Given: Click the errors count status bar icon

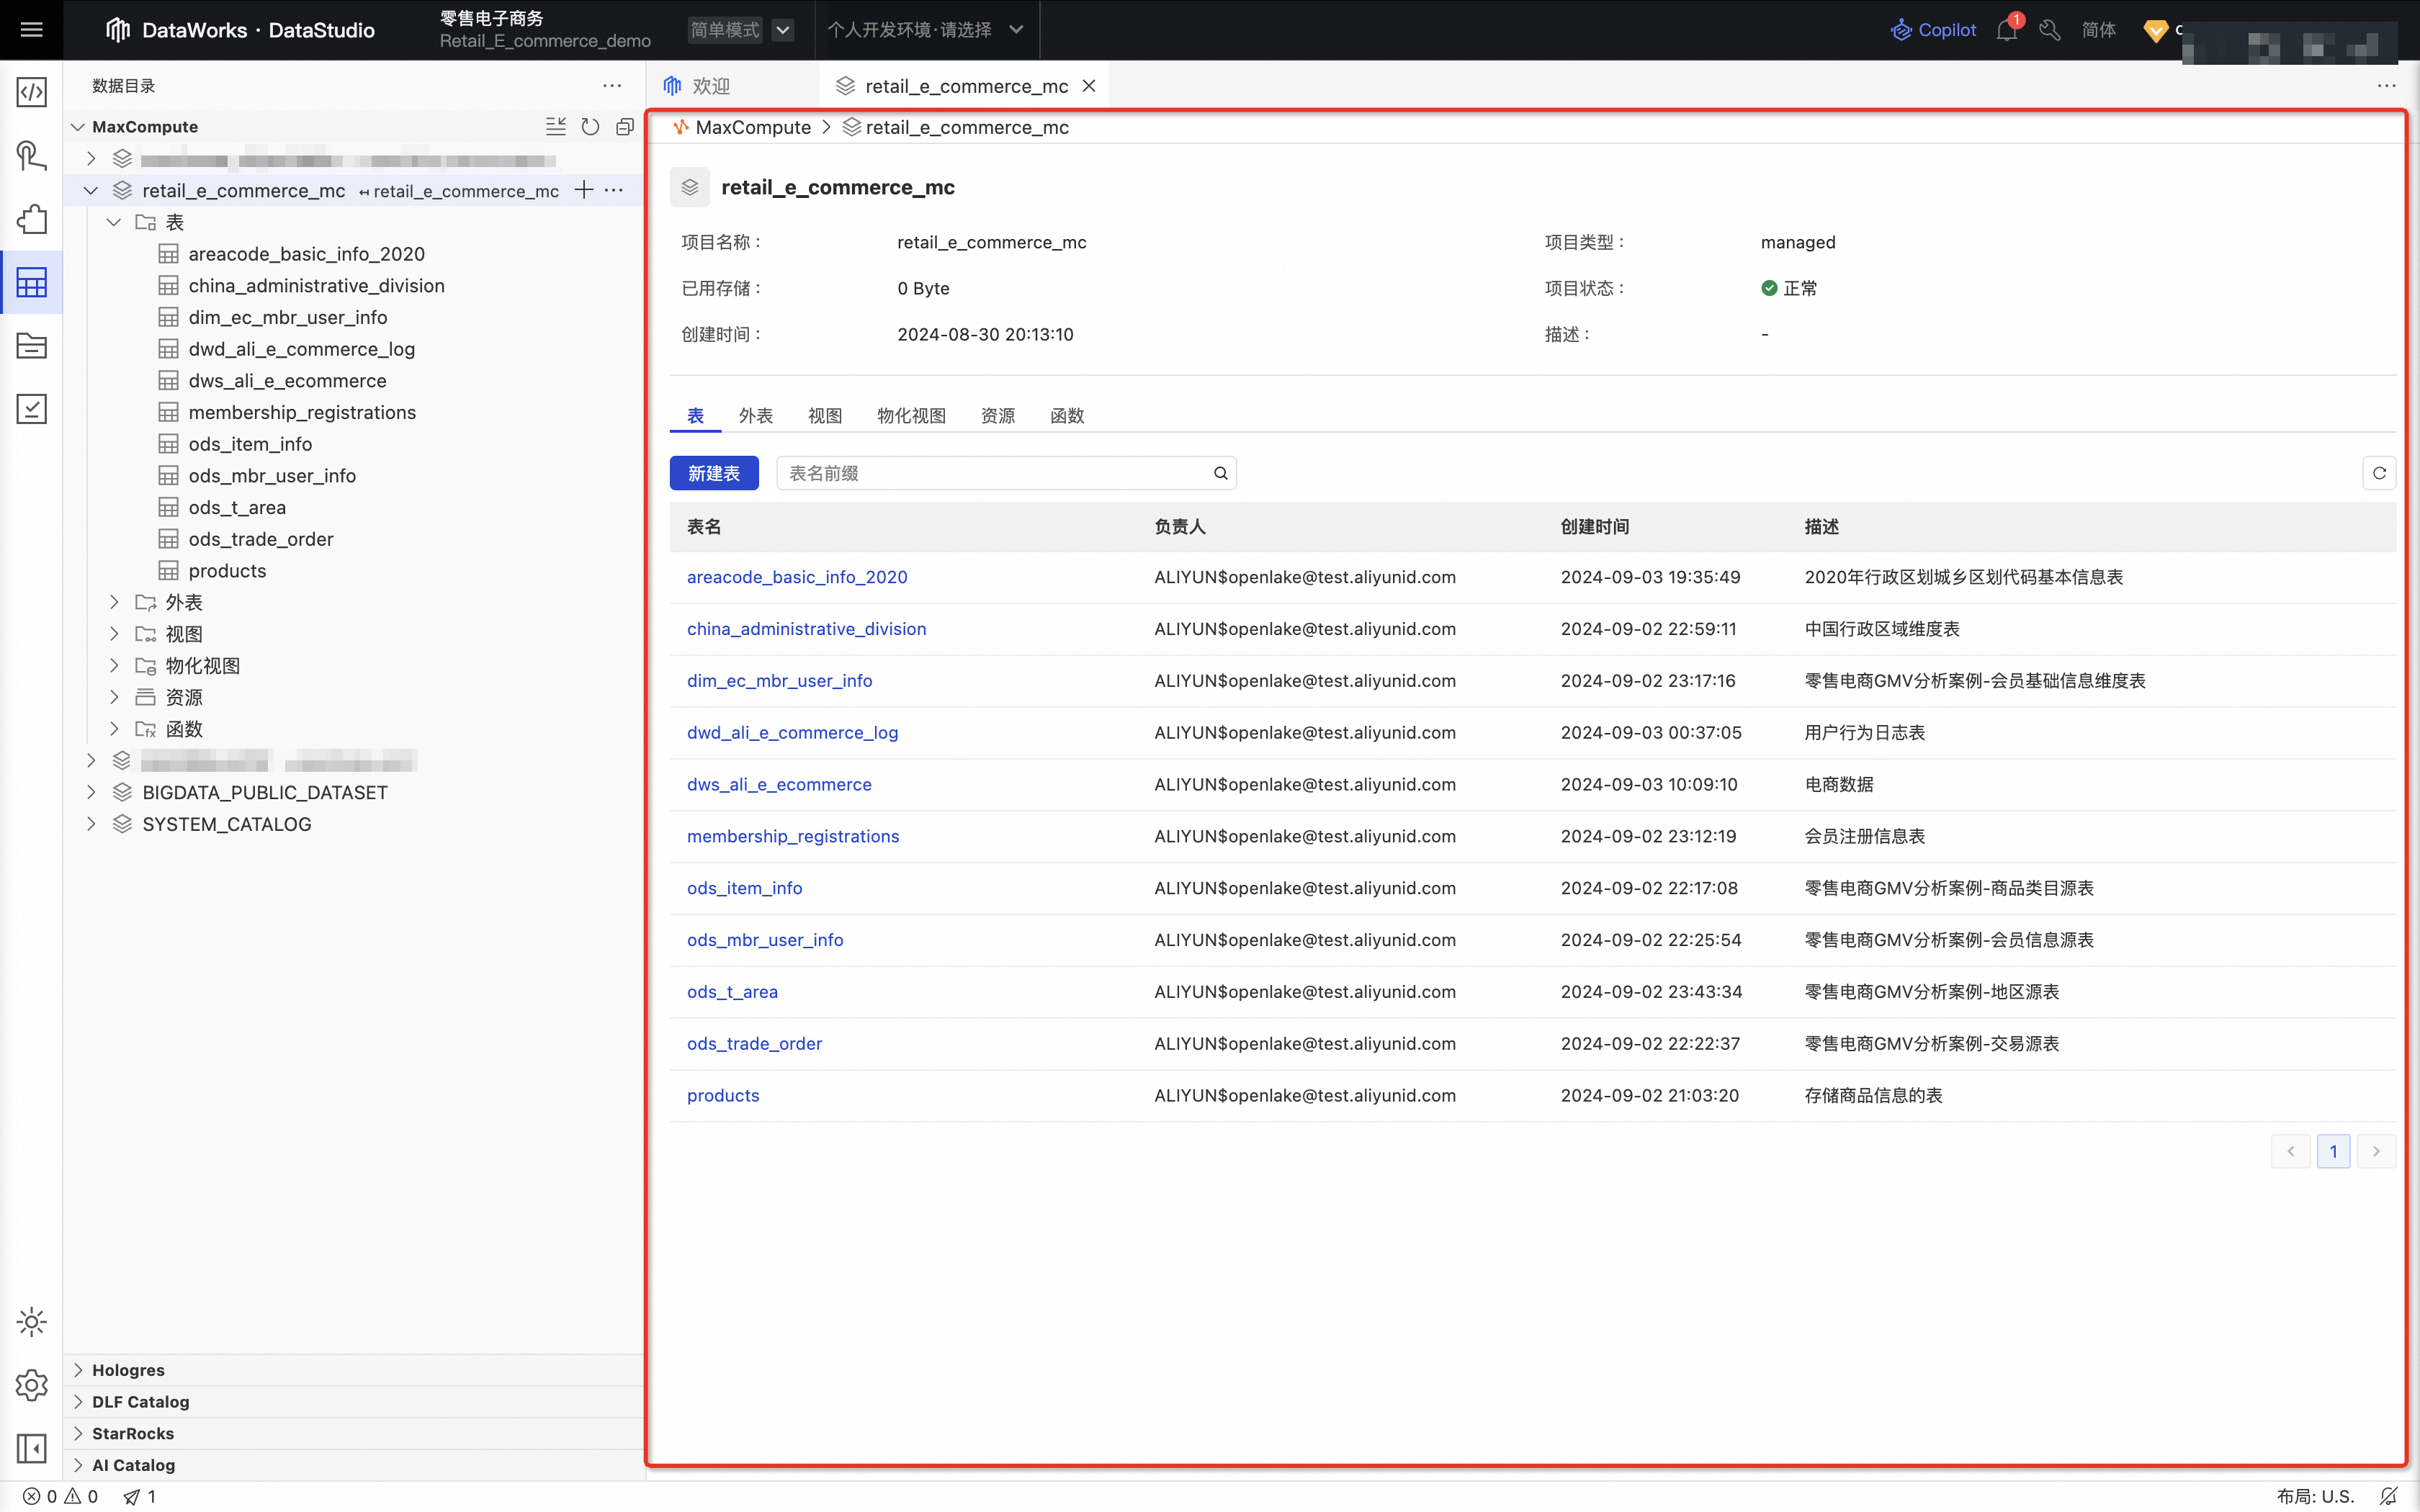Looking at the screenshot, I should tap(41, 1496).
